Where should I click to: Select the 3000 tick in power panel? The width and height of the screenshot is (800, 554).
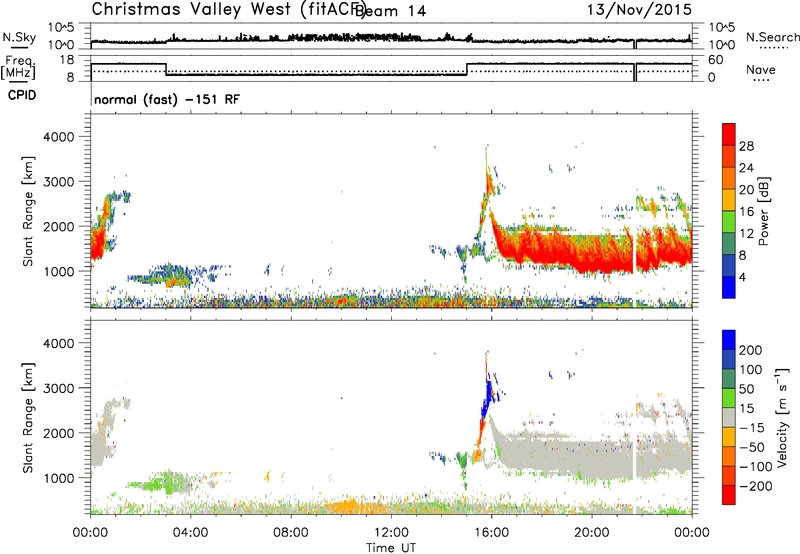tap(59, 182)
